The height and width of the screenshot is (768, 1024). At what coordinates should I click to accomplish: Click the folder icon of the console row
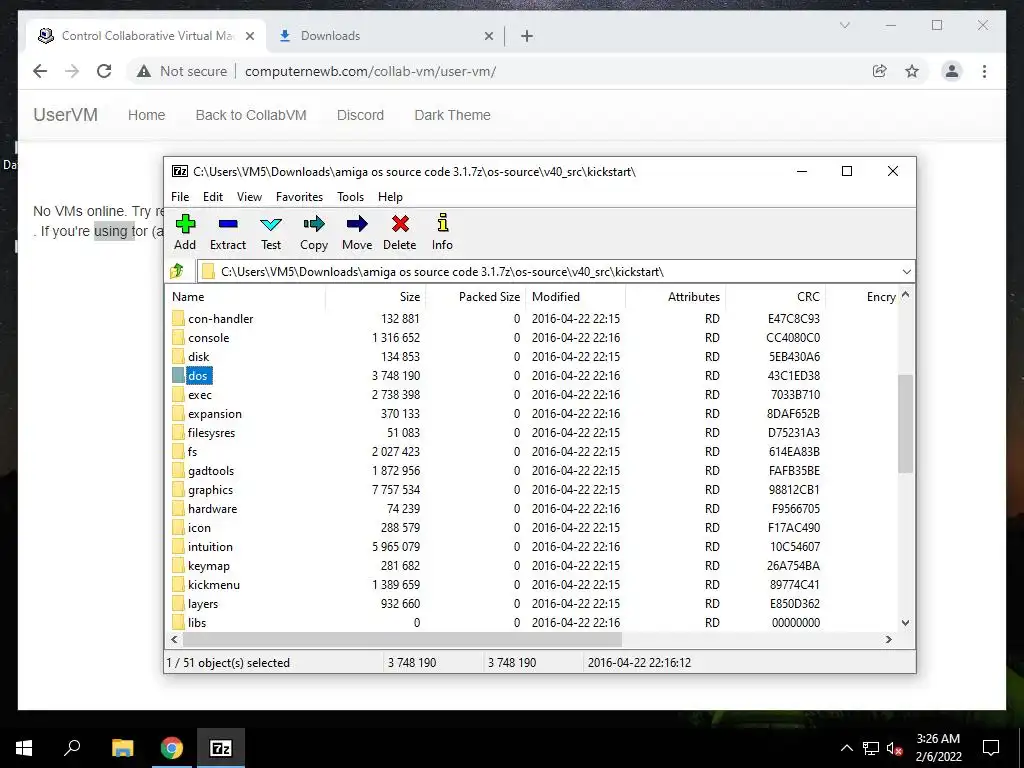pos(178,338)
